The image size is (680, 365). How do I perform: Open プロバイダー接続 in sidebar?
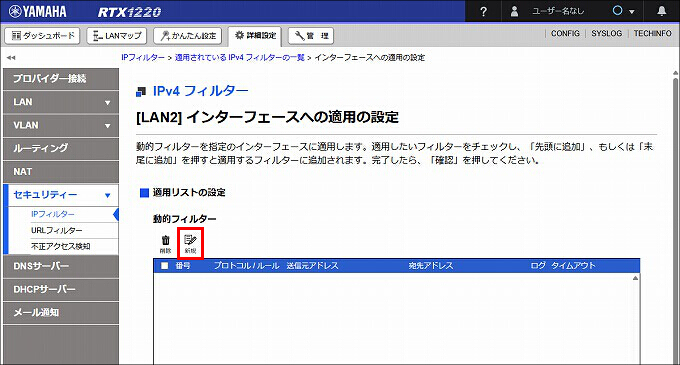(61, 79)
